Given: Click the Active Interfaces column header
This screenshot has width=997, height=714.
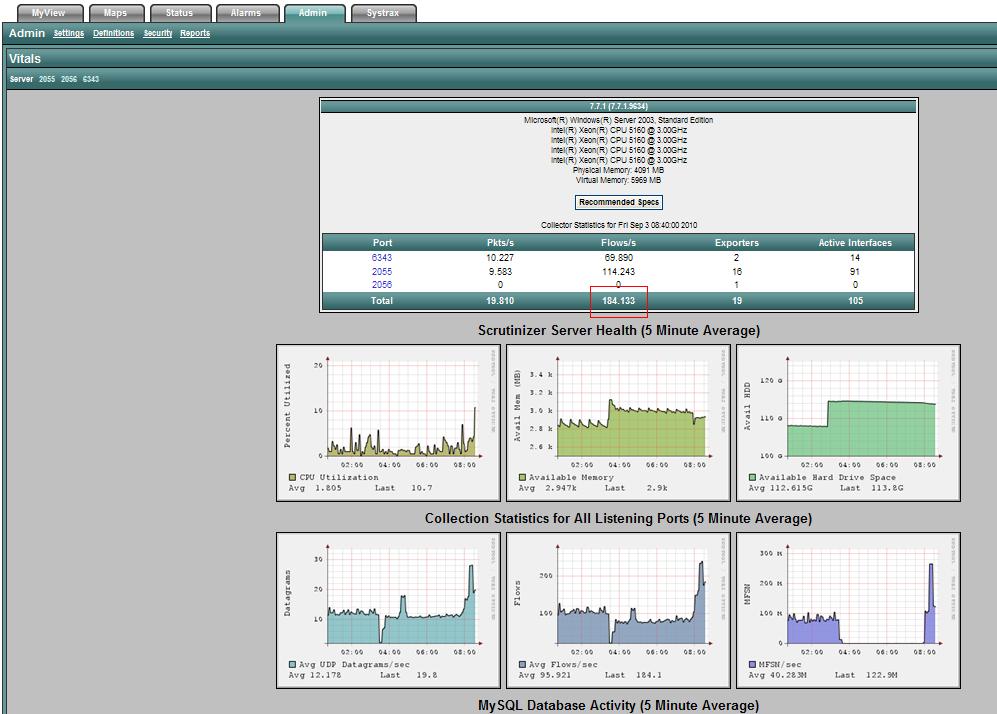Looking at the screenshot, I should (855, 243).
